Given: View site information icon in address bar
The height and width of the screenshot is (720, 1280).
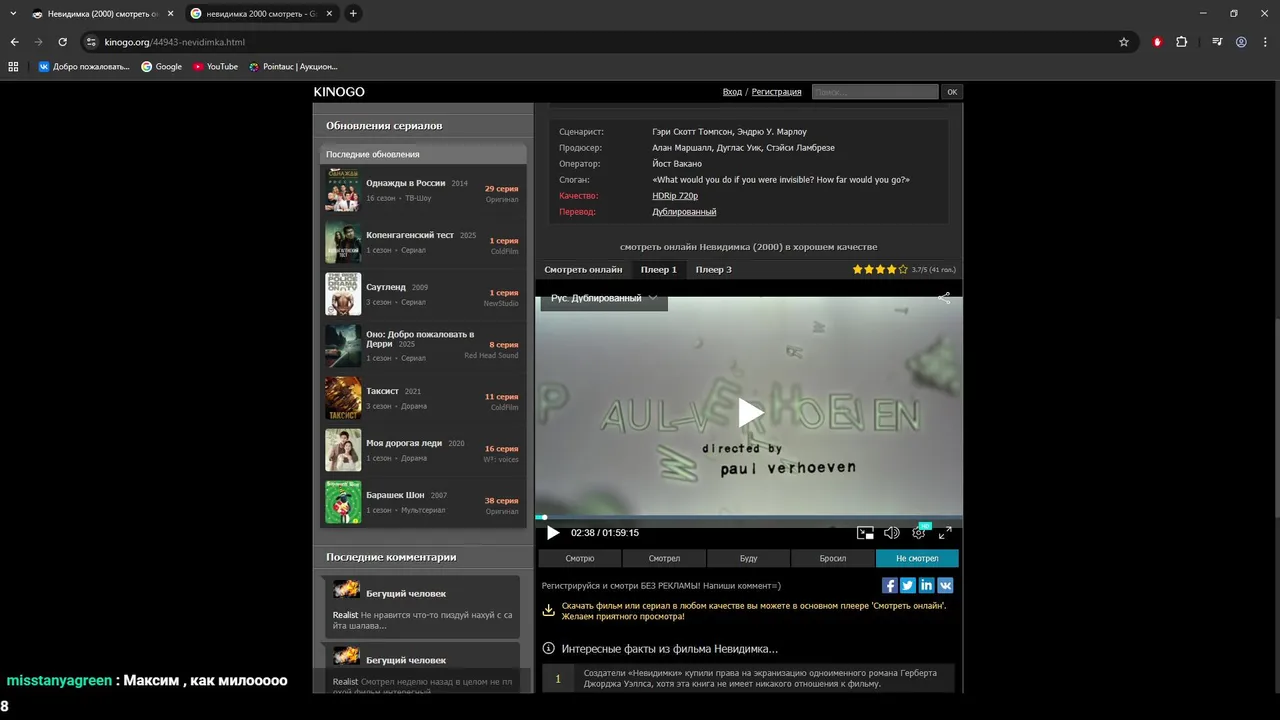Looking at the screenshot, I should click(x=91, y=42).
